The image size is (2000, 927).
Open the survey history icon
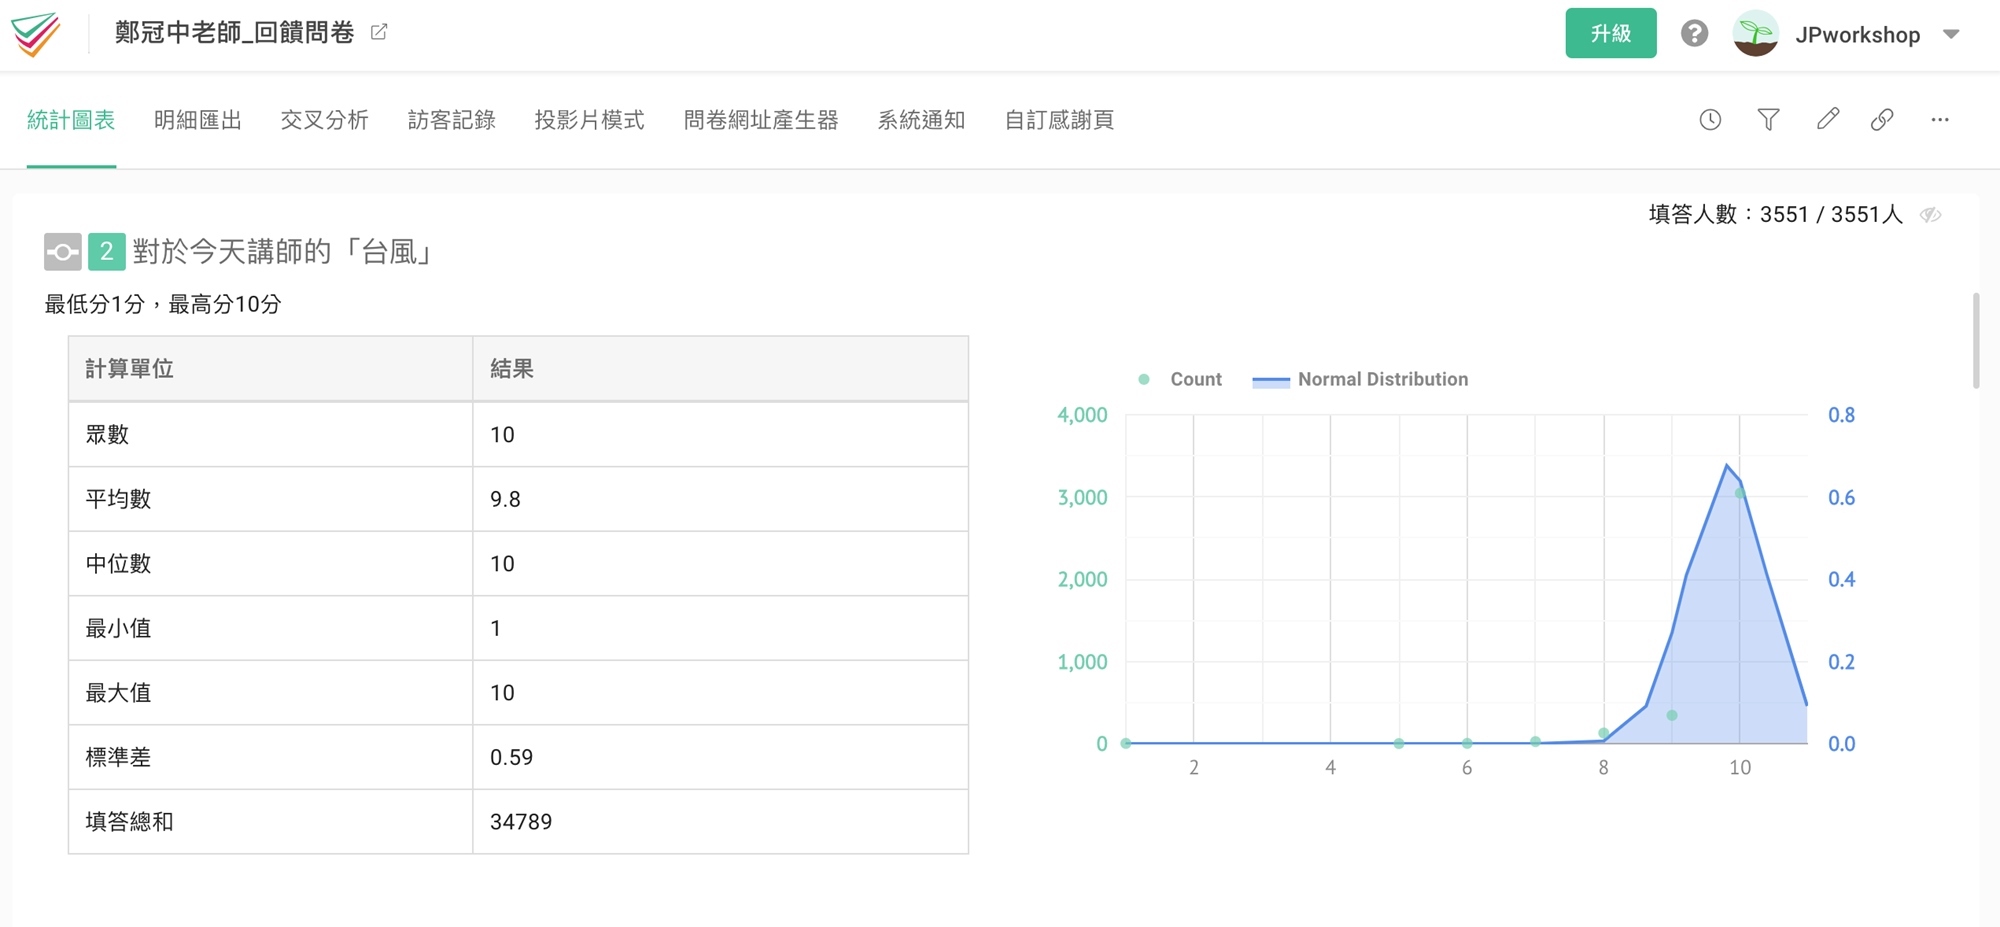pos(1710,119)
